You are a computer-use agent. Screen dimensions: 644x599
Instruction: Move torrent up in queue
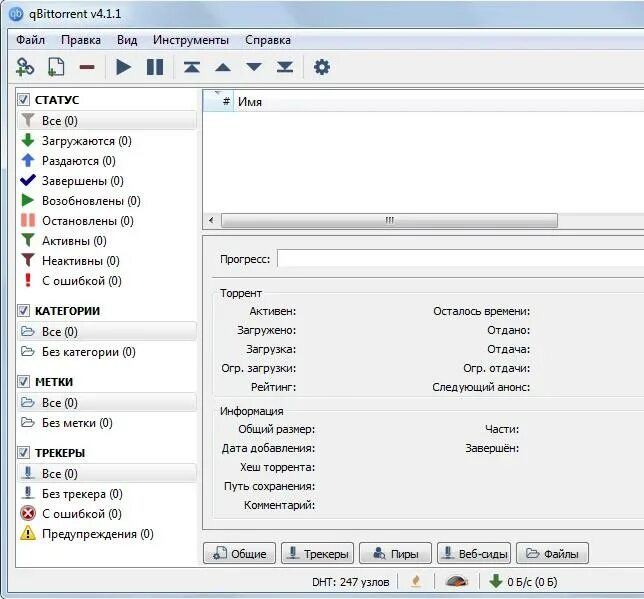tap(223, 67)
